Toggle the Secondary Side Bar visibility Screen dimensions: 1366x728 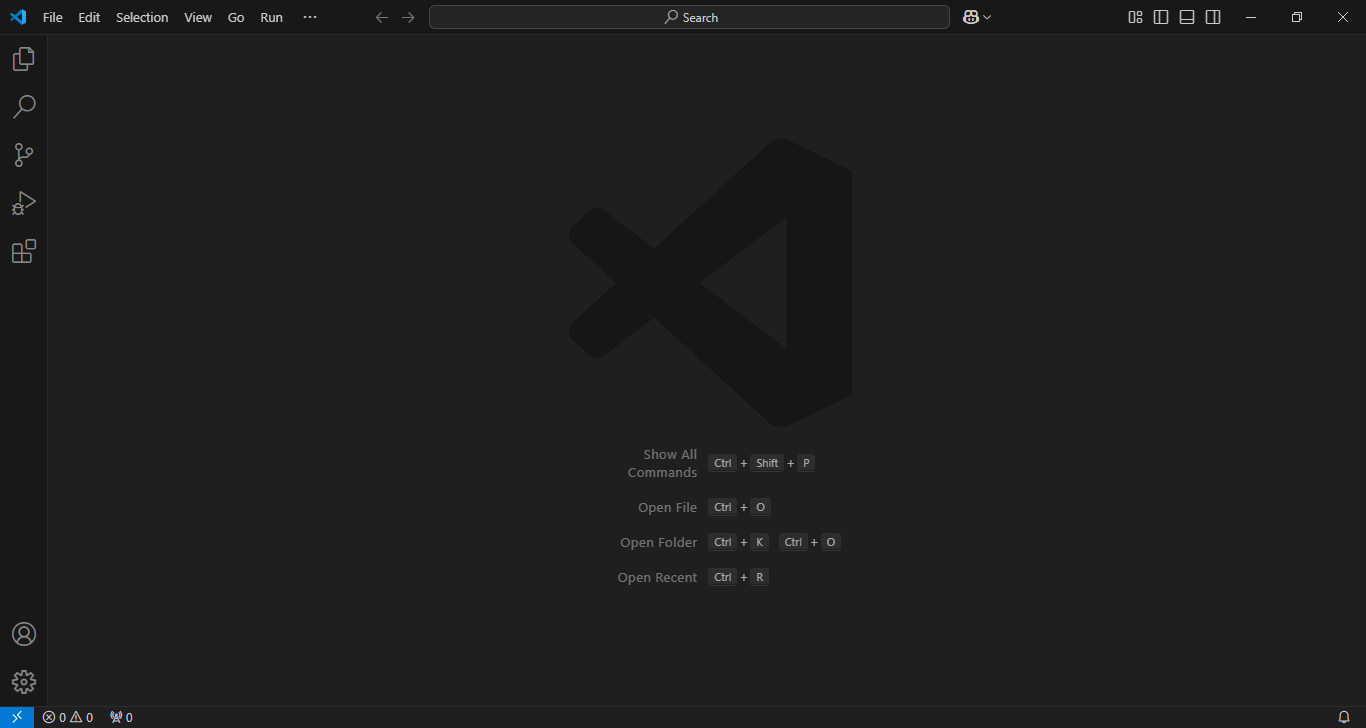(x=1213, y=17)
